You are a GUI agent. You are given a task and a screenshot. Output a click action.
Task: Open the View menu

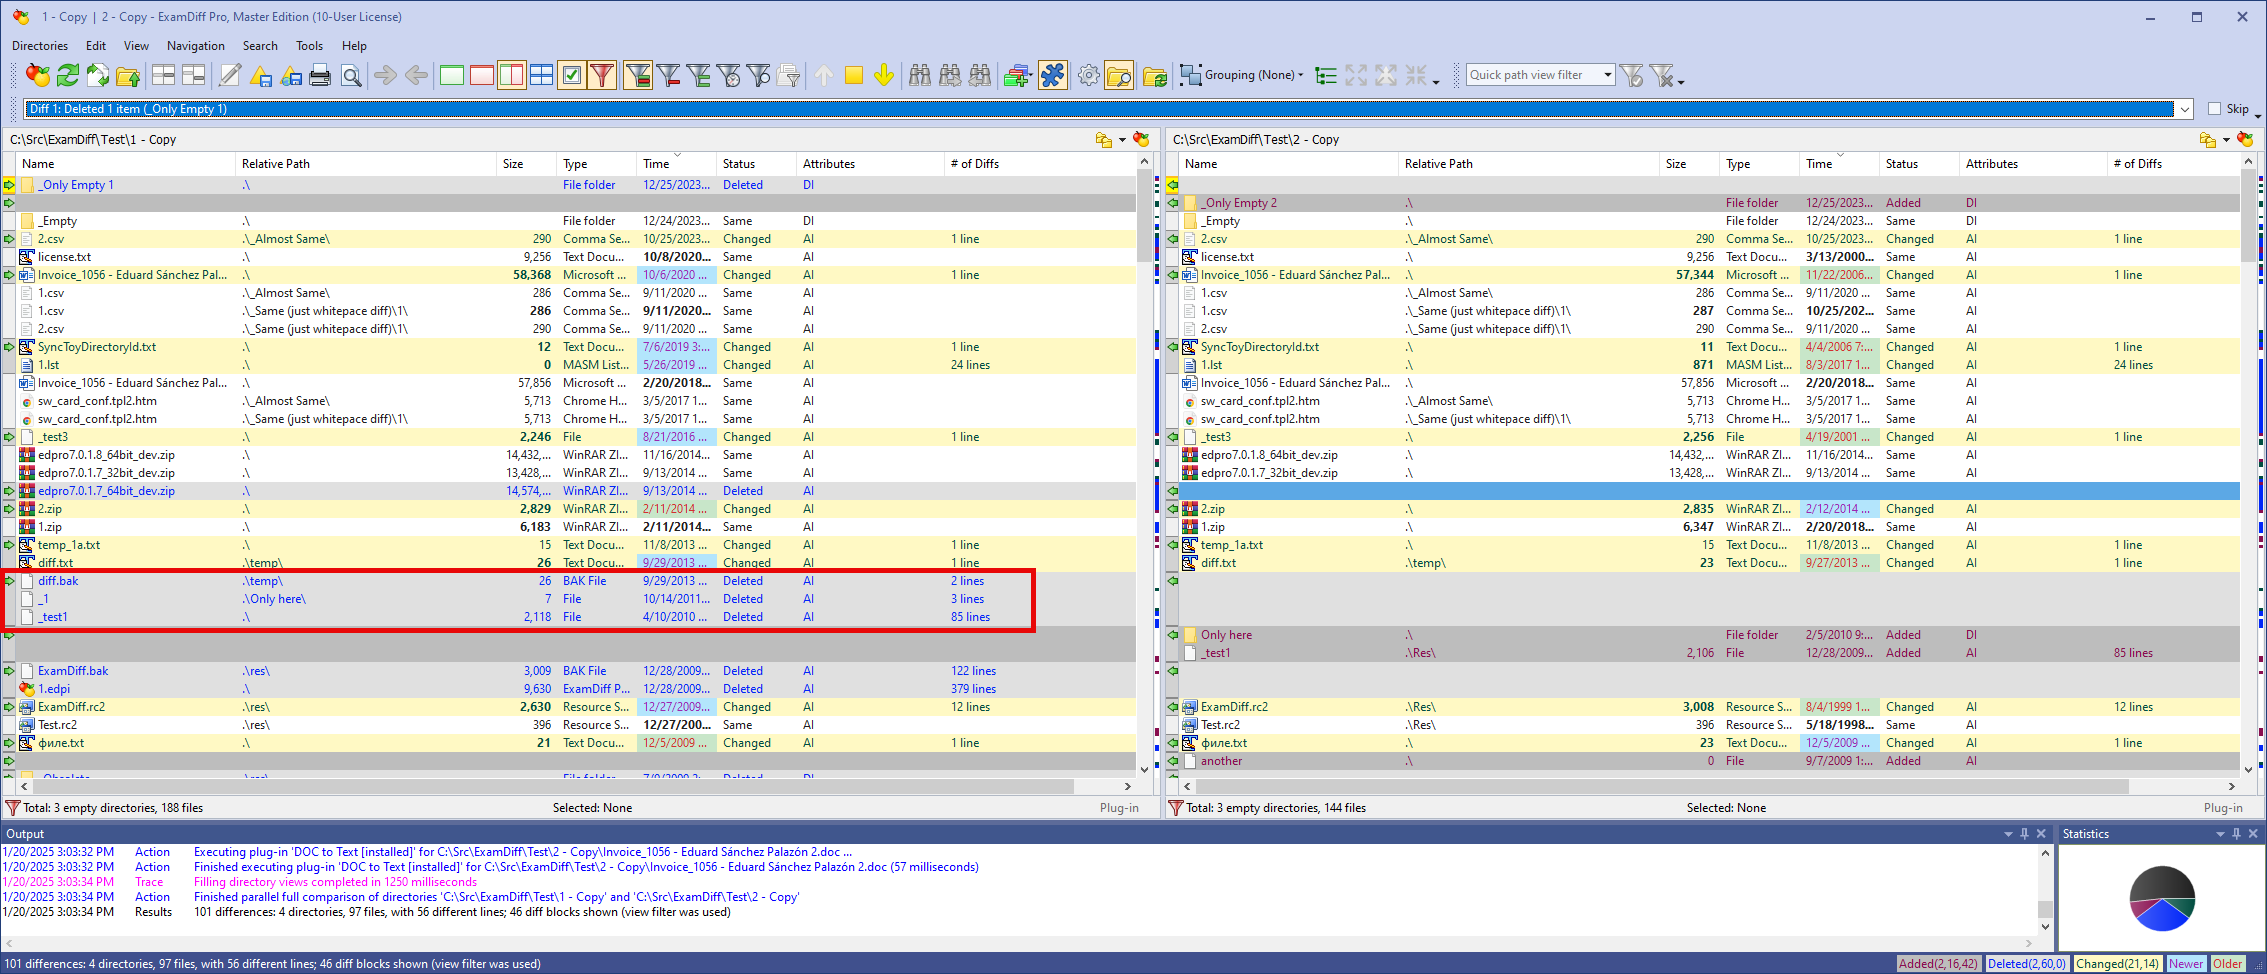(136, 46)
